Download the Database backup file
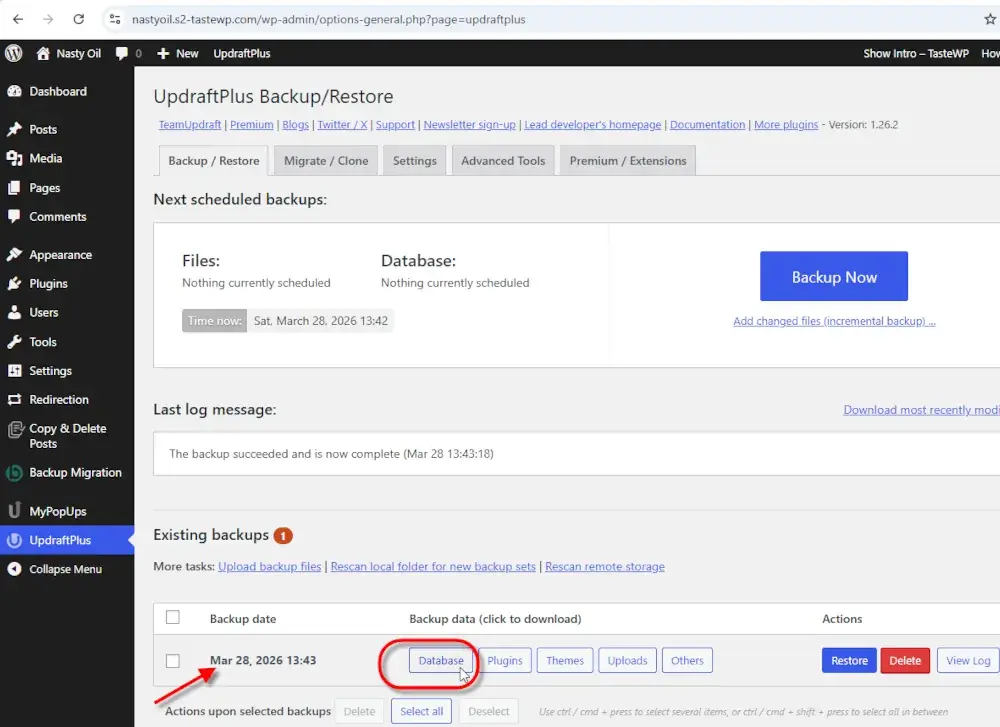Screen dimensions: 1000x727 (441, 660)
